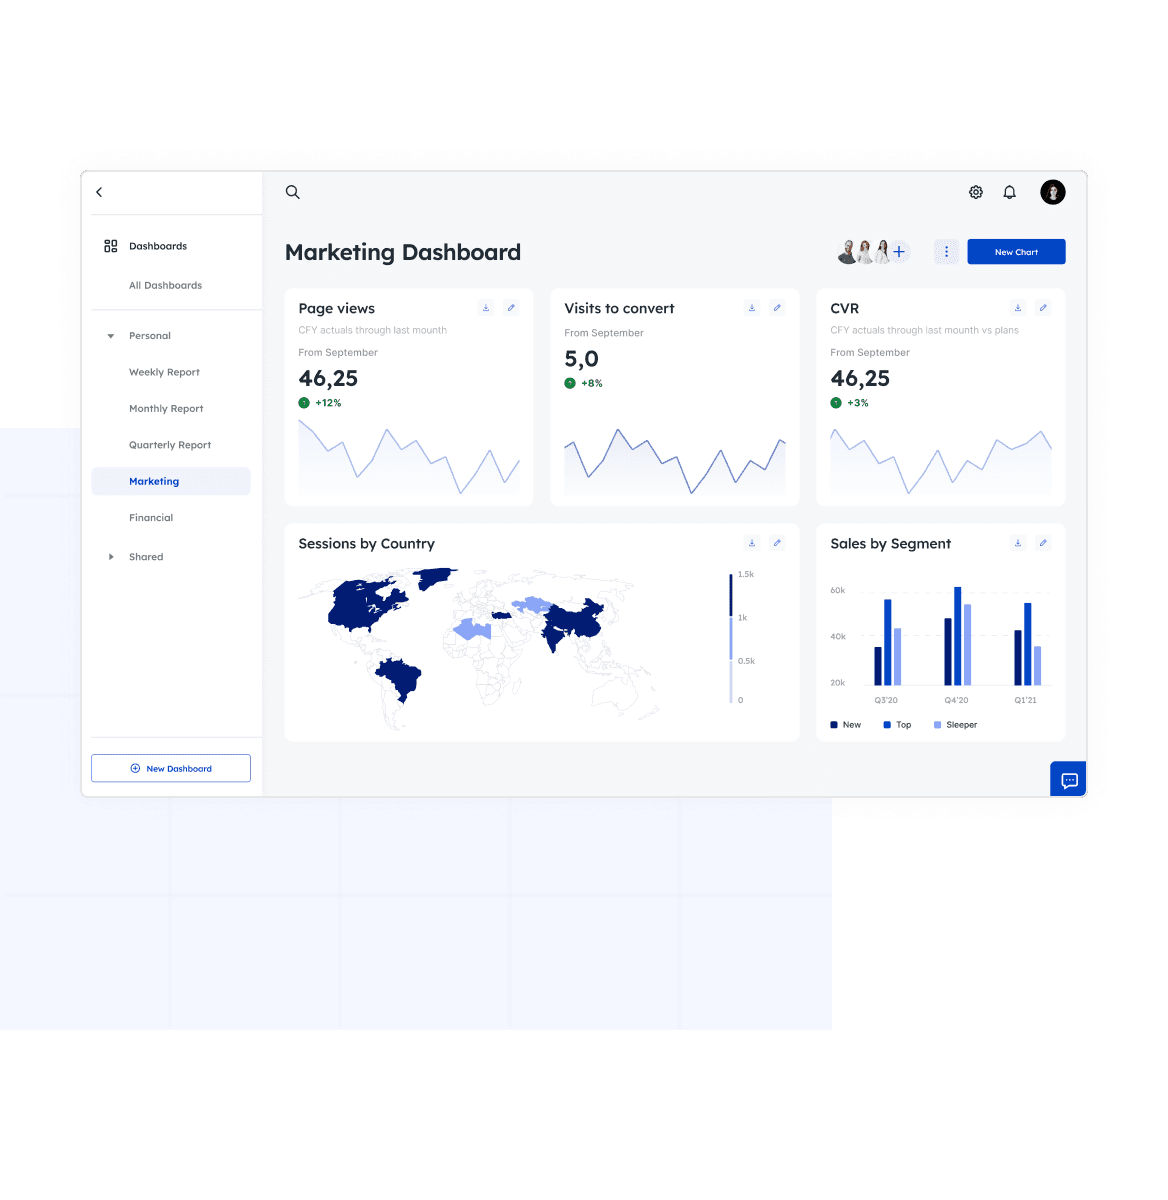Click the Dashboards icon in the sidebar
This screenshot has height=1200, width=1168.
coord(110,245)
